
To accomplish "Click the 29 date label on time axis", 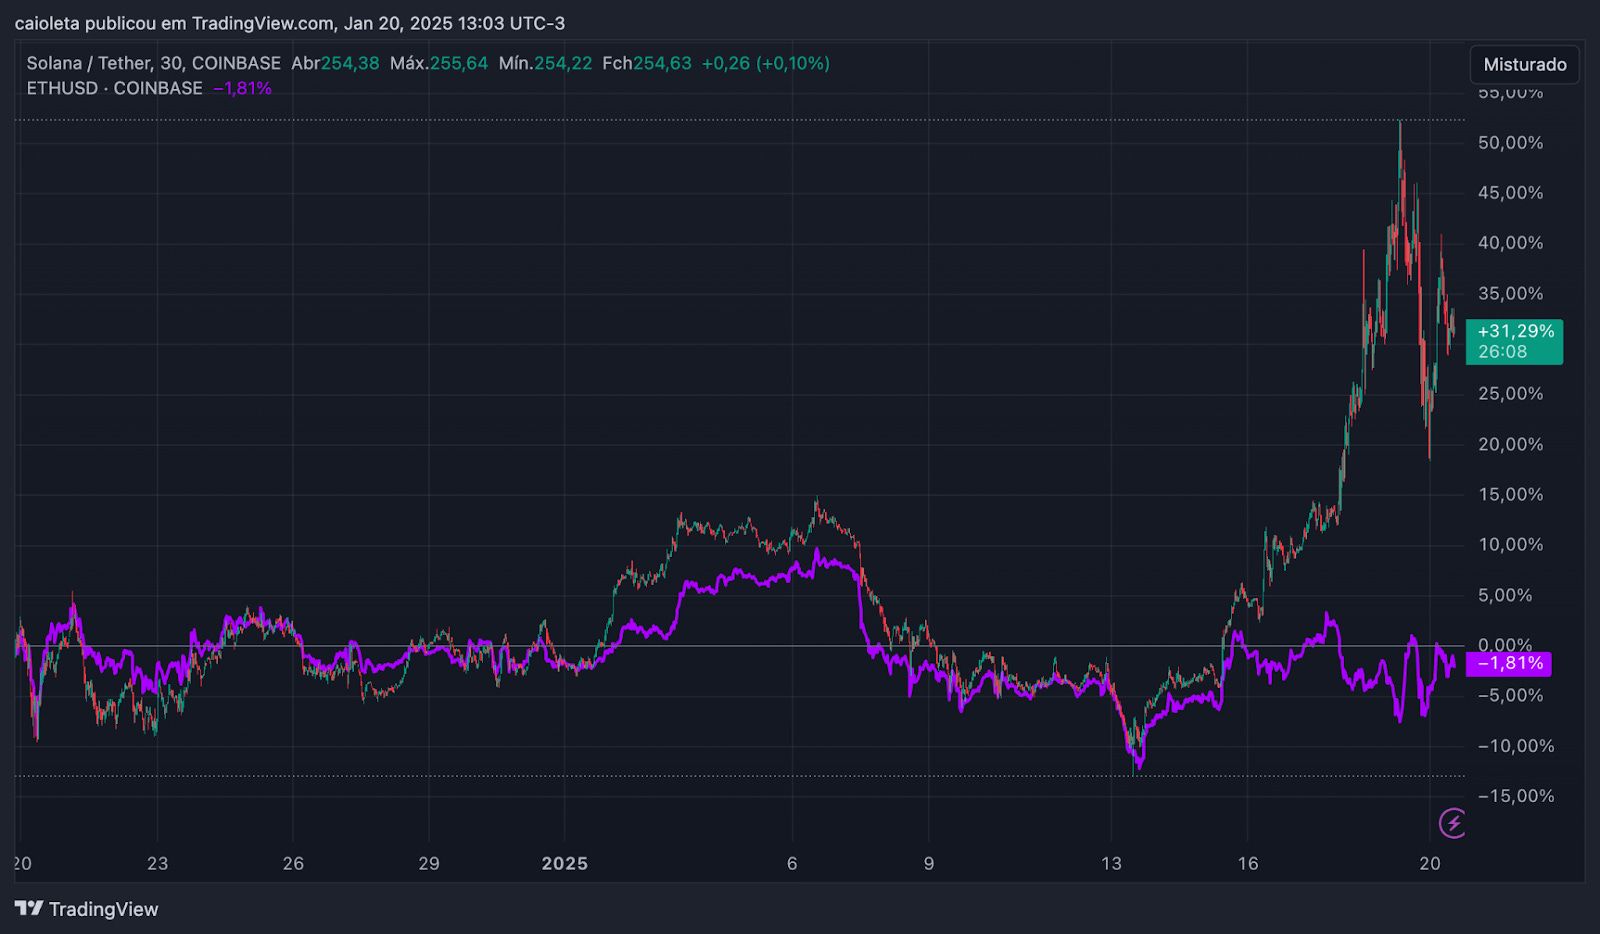I will (x=429, y=863).
